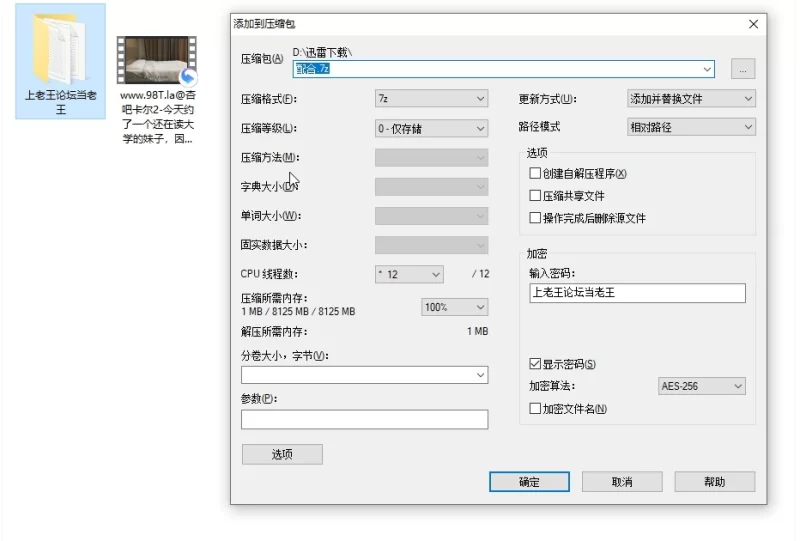Click the 取消 cancel button
Viewport: 800px width, 541px height.
point(621,482)
